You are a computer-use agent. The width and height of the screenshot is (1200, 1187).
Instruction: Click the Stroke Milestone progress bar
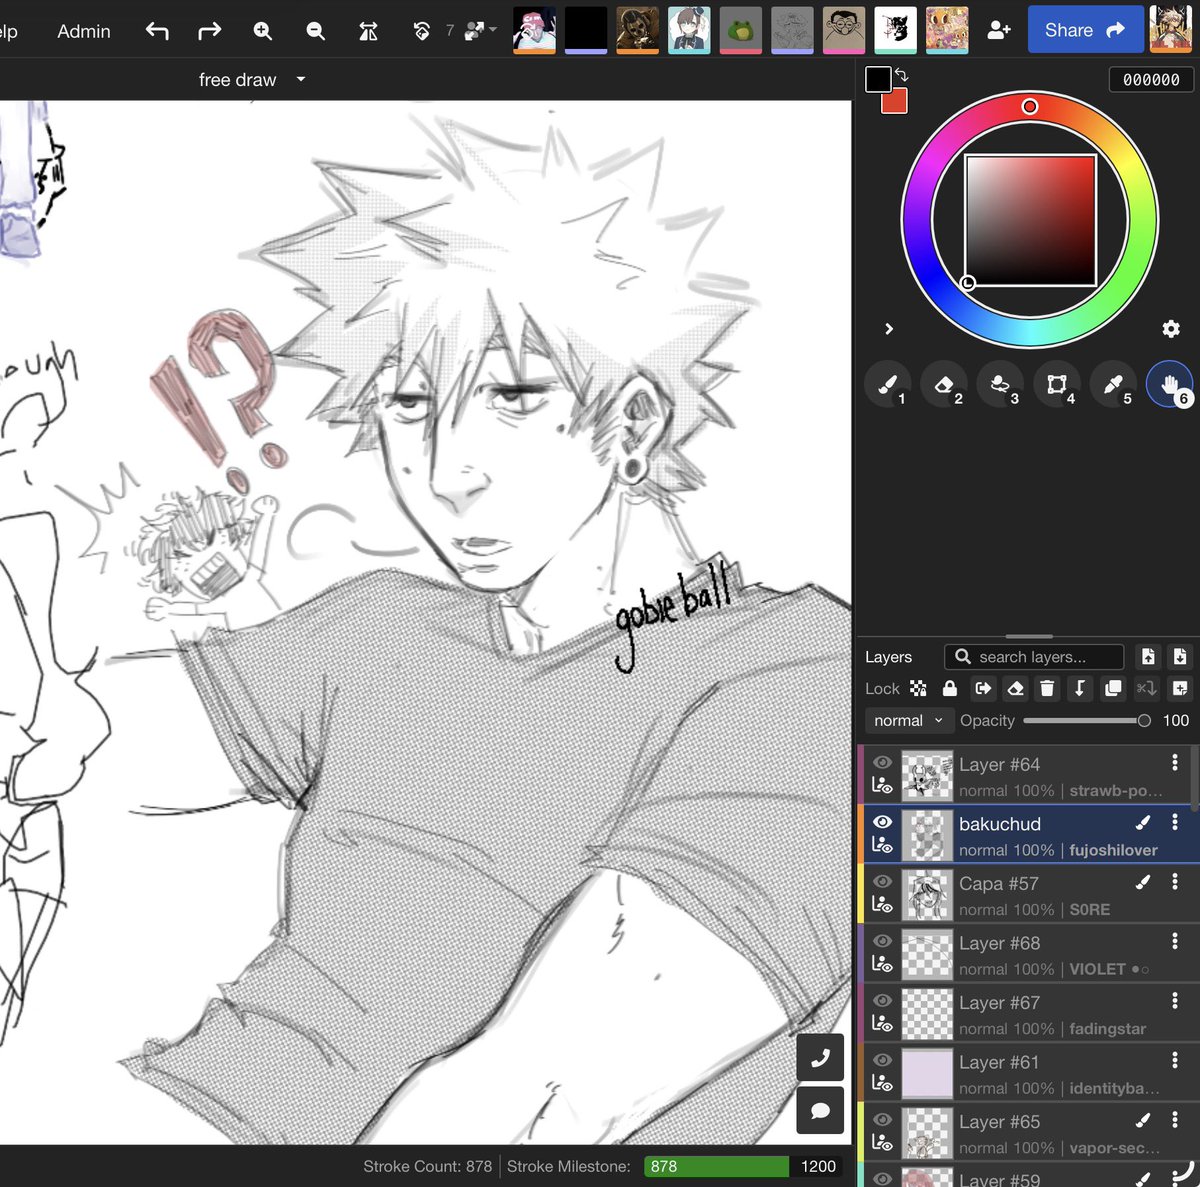pos(742,1166)
